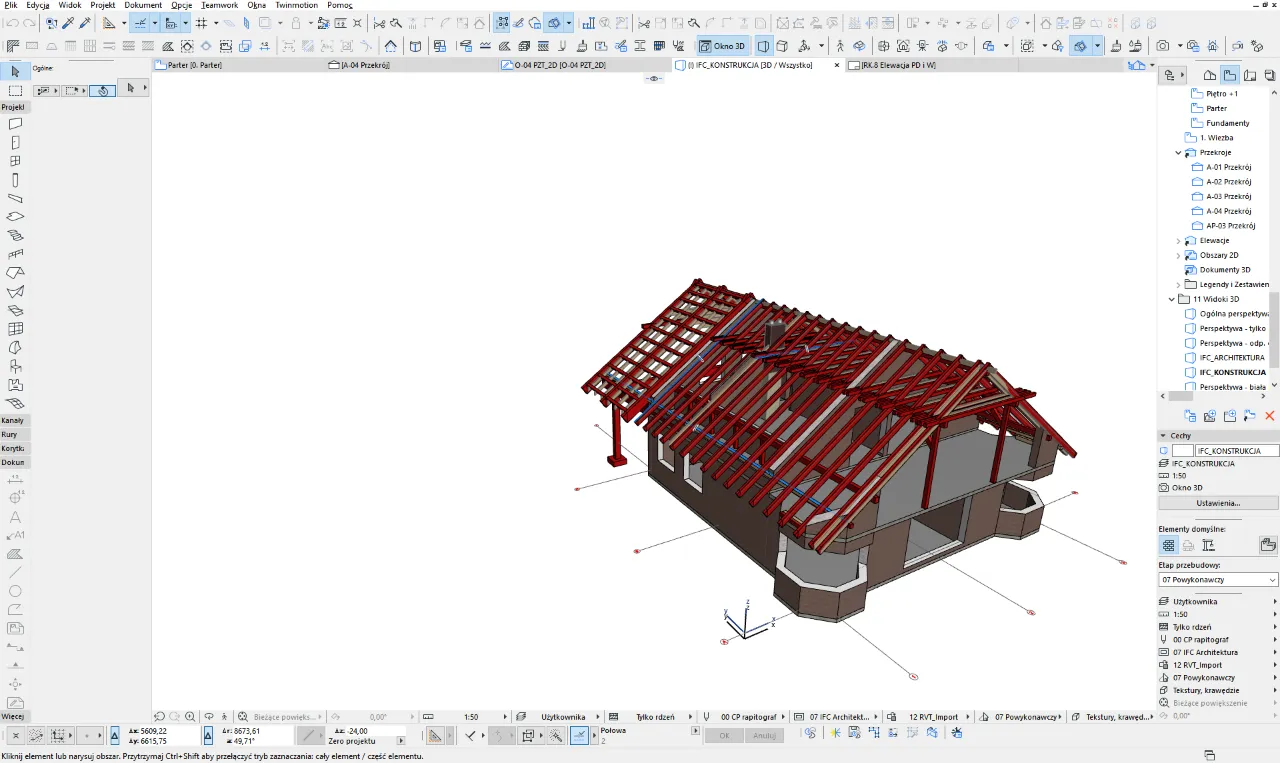Toggle the grid snap hash icon
Screen dimensions: 1280x763
pos(202,22)
